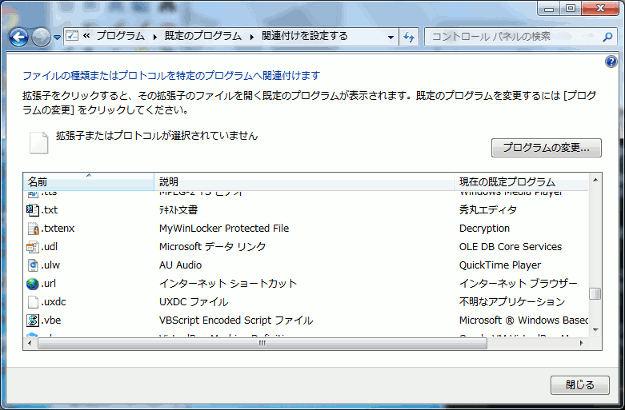
Task: Click the .vbe VBScript file icon
Action: (x=33, y=320)
